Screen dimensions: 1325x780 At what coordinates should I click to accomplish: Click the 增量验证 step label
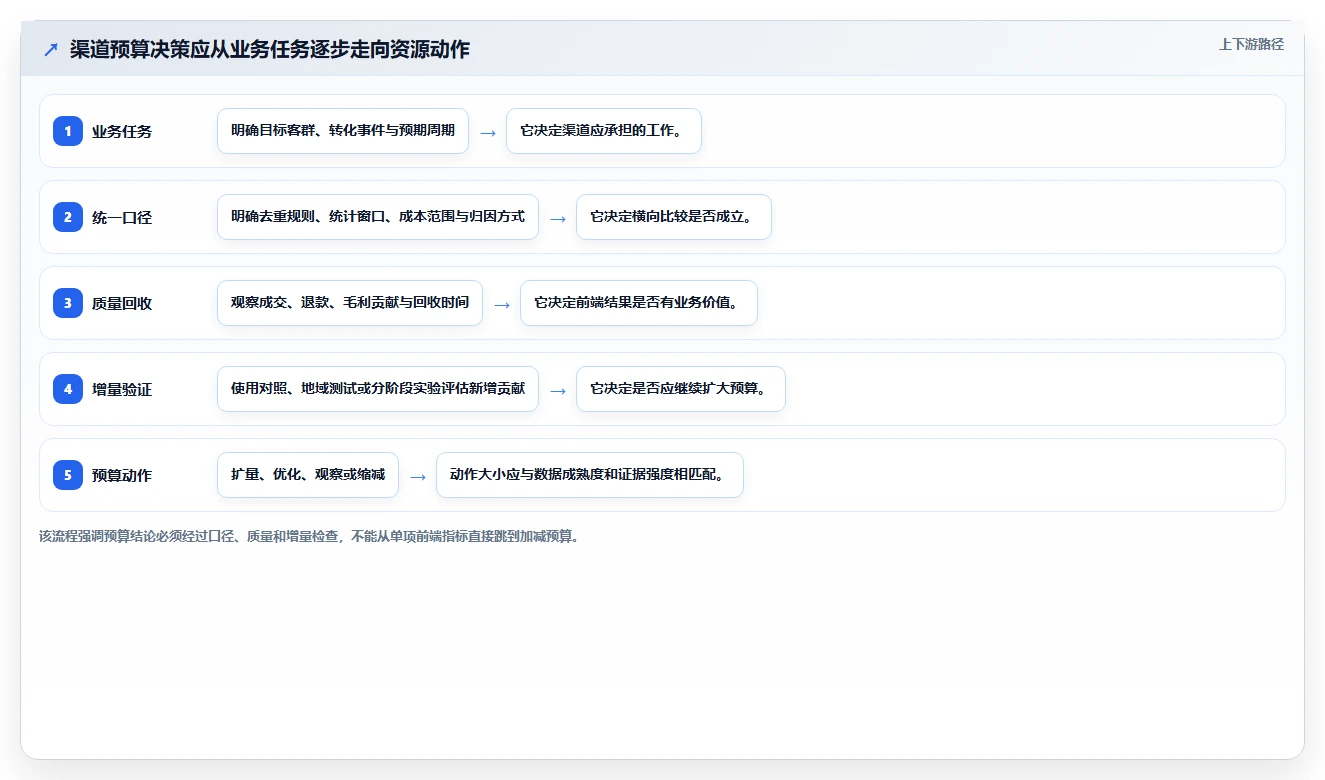(122, 389)
